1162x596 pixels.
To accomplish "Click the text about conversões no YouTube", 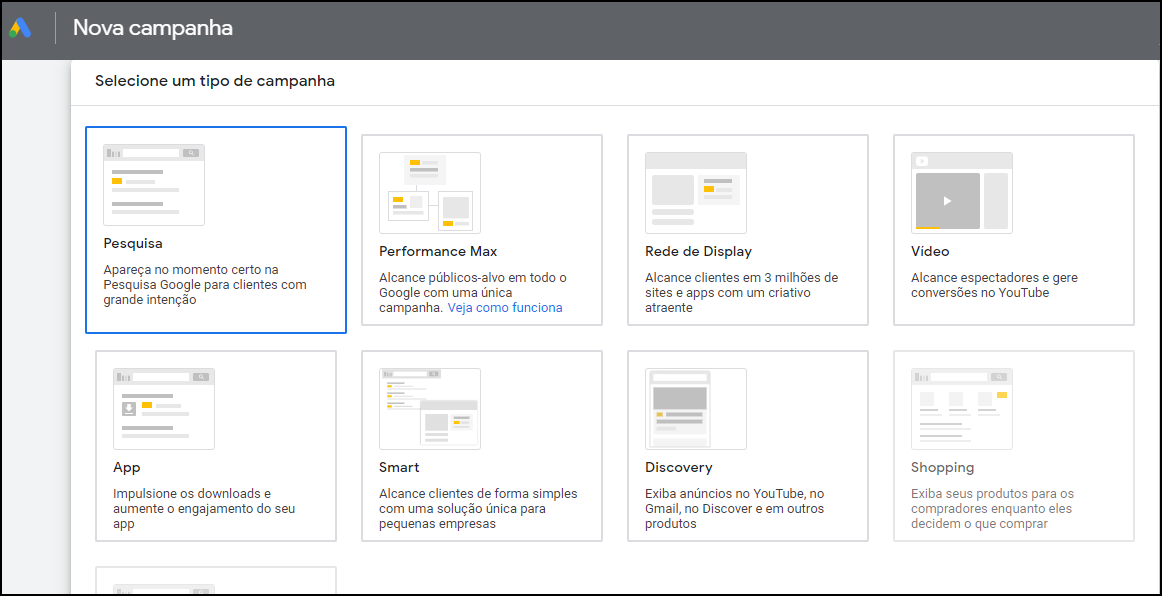I will pyautogui.click(x=995, y=285).
